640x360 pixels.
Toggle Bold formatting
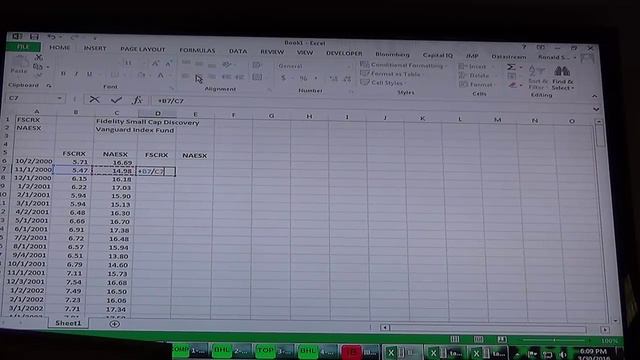coord(63,73)
